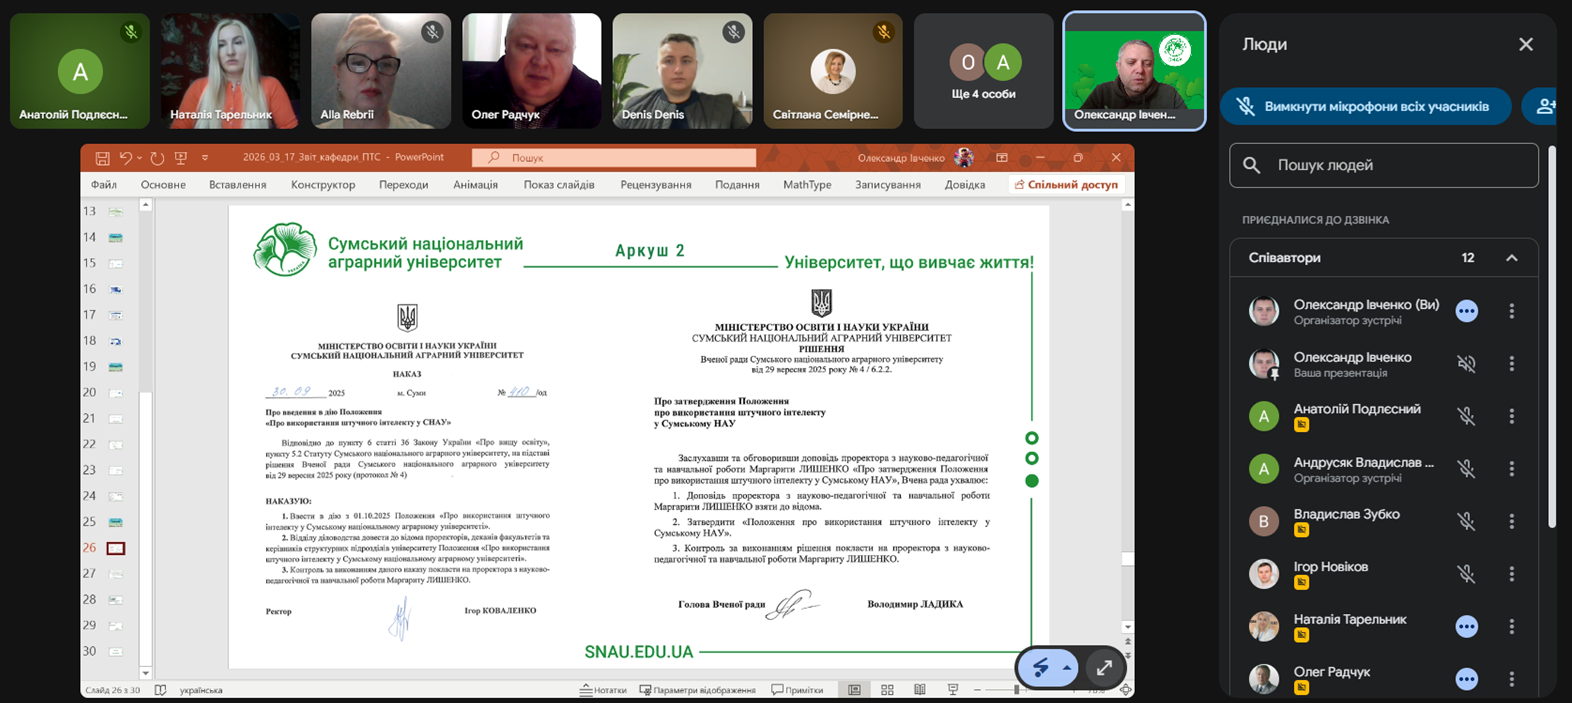
Task: Toggle the Нотатки notes pane
Action: [603, 690]
